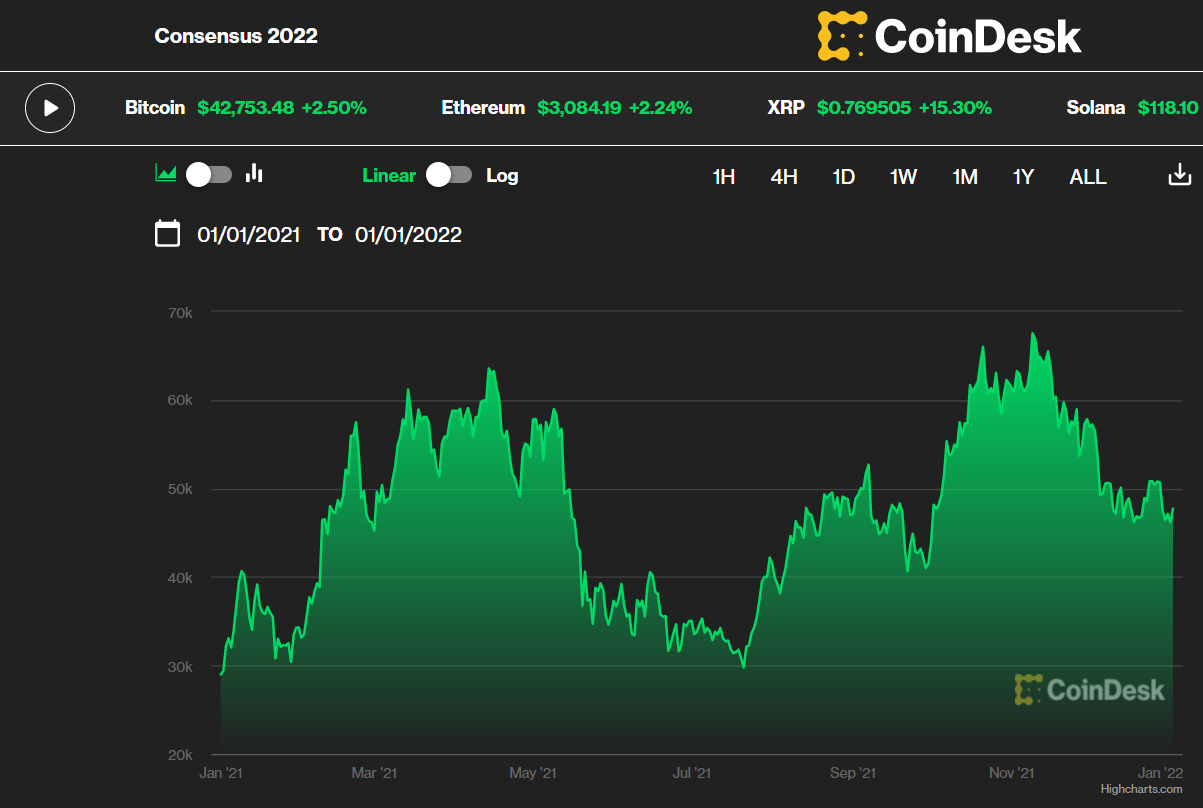Click the Mar '21 x-axis label
The height and width of the screenshot is (808, 1203).
tap(374, 773)
